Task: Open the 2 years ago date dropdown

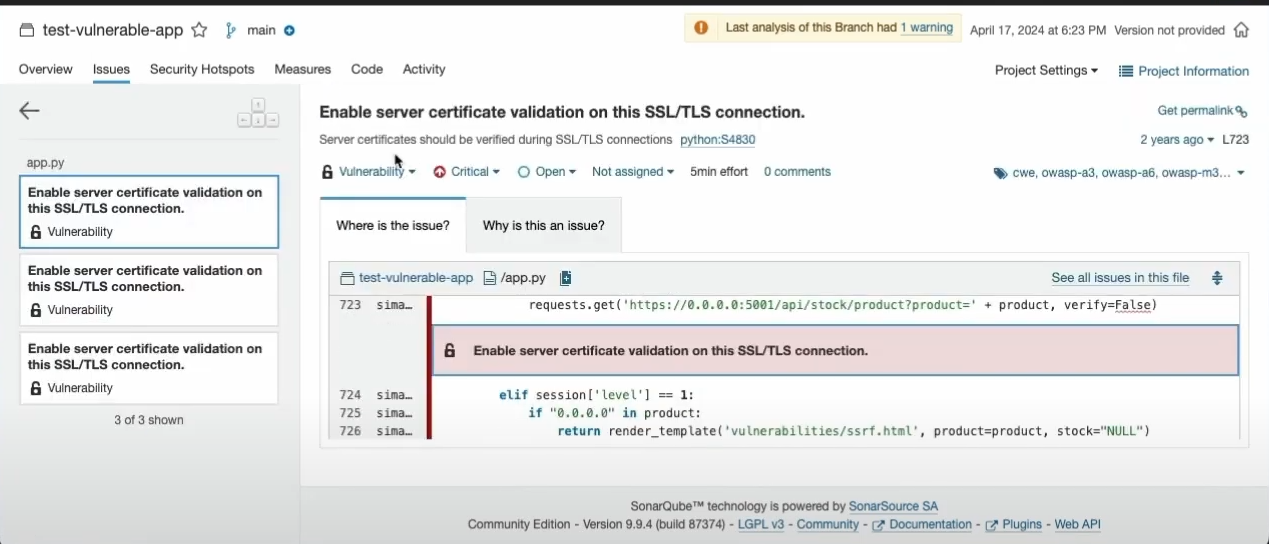Action: coord(1178,140)
